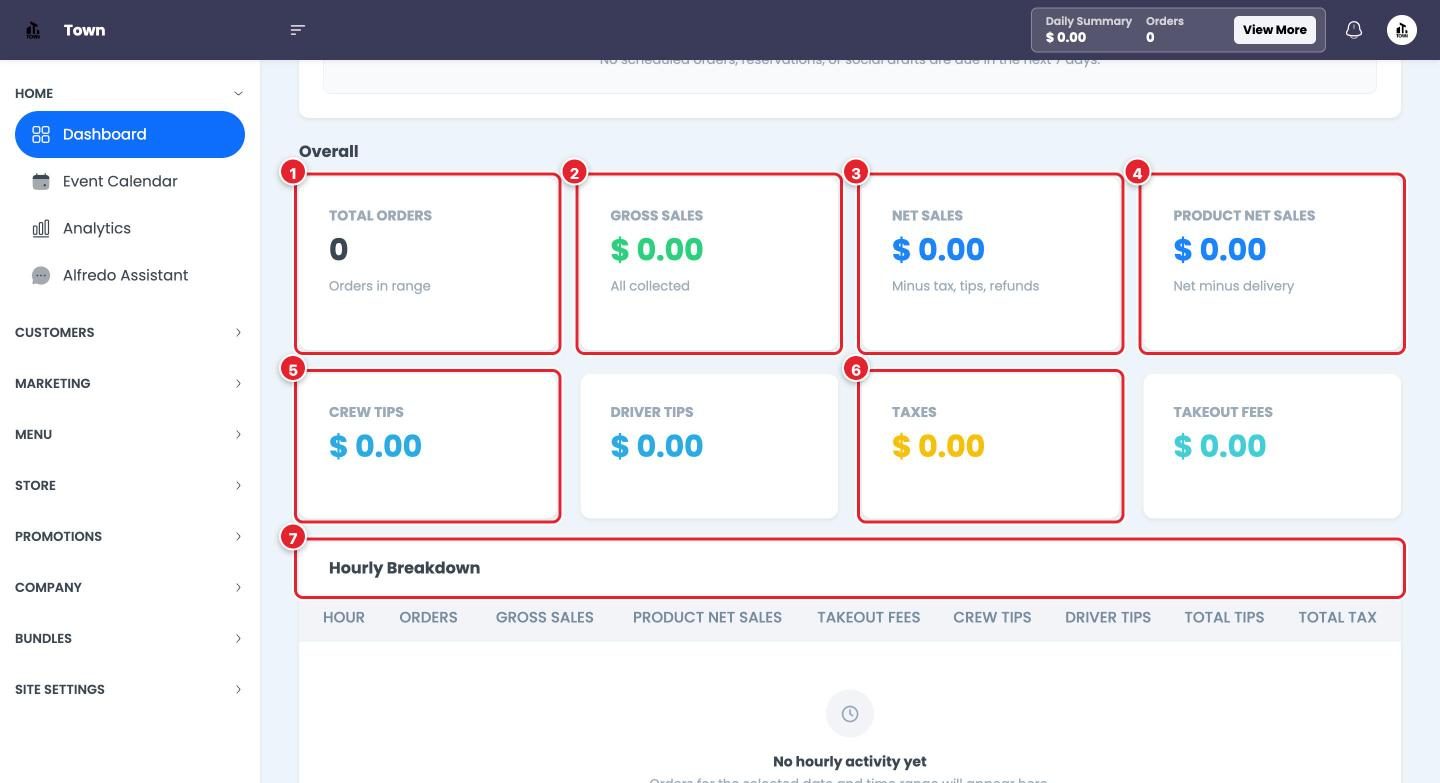Click the View More button
This screenshot has width=1440, height=783.
point(1274,30)
